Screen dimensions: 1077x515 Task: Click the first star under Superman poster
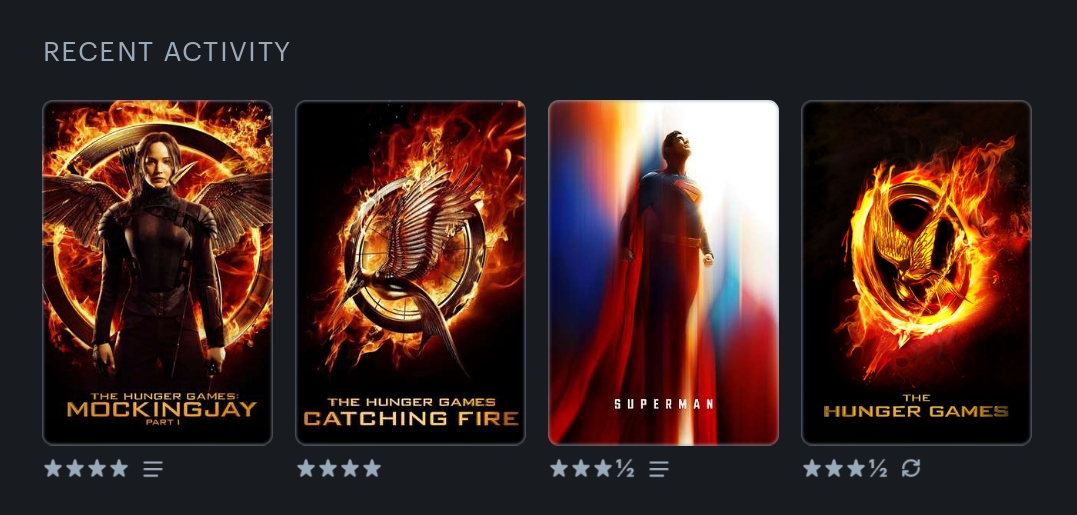coord(559,468)
